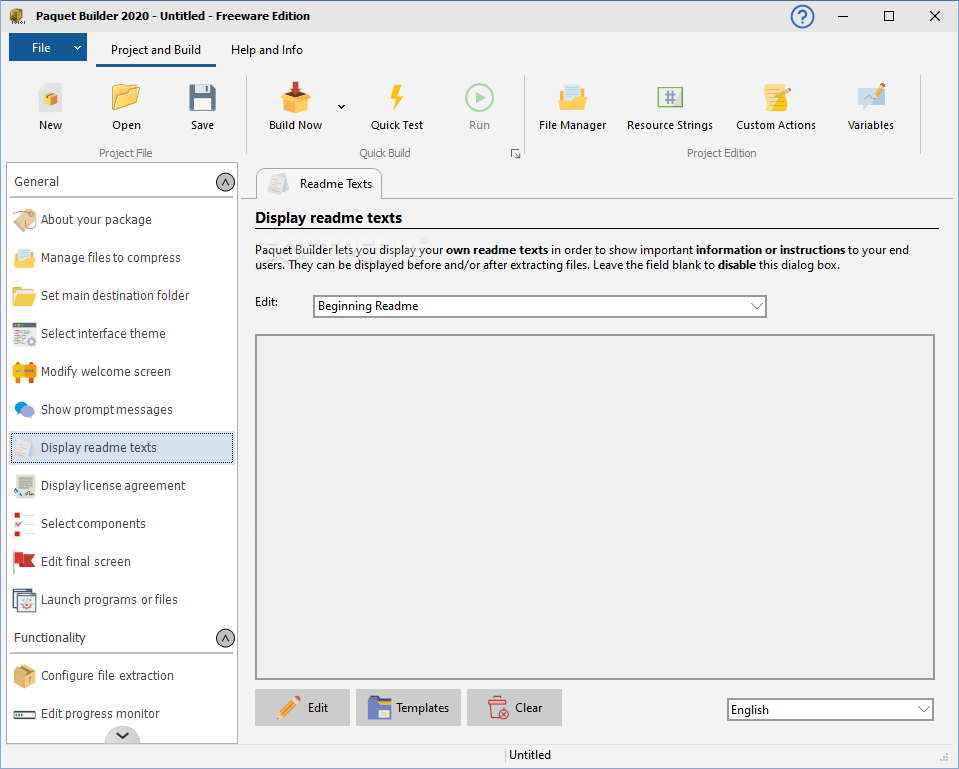Open Manage files to compress

point(122,258)
